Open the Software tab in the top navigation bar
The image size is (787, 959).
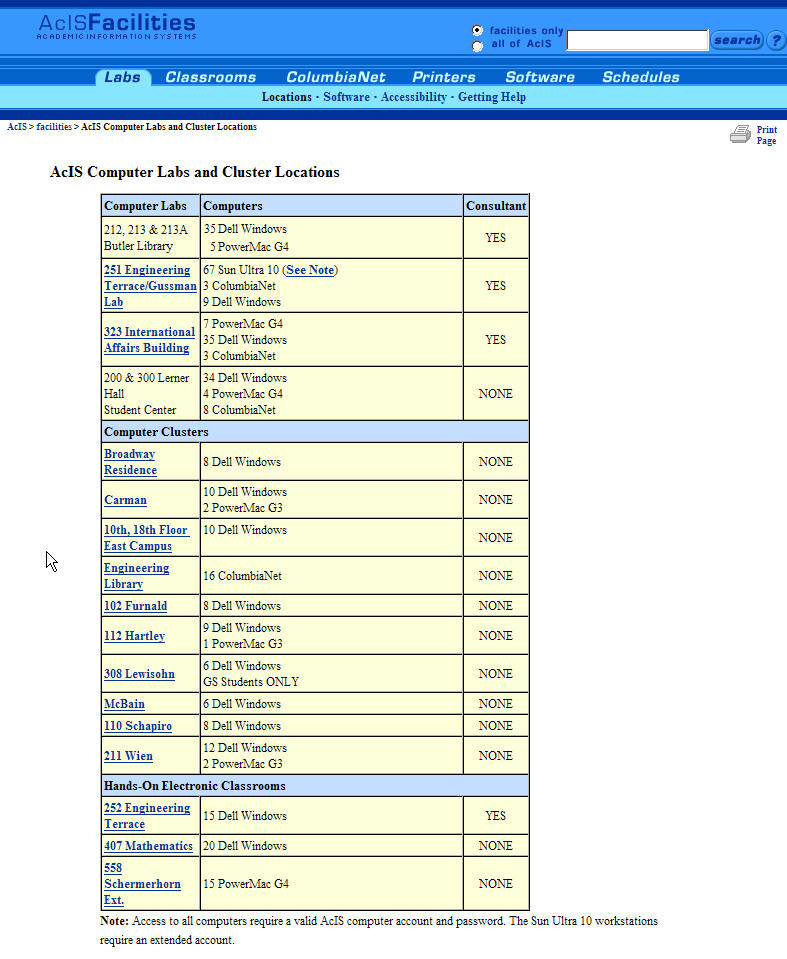click(x=539, y=77)
